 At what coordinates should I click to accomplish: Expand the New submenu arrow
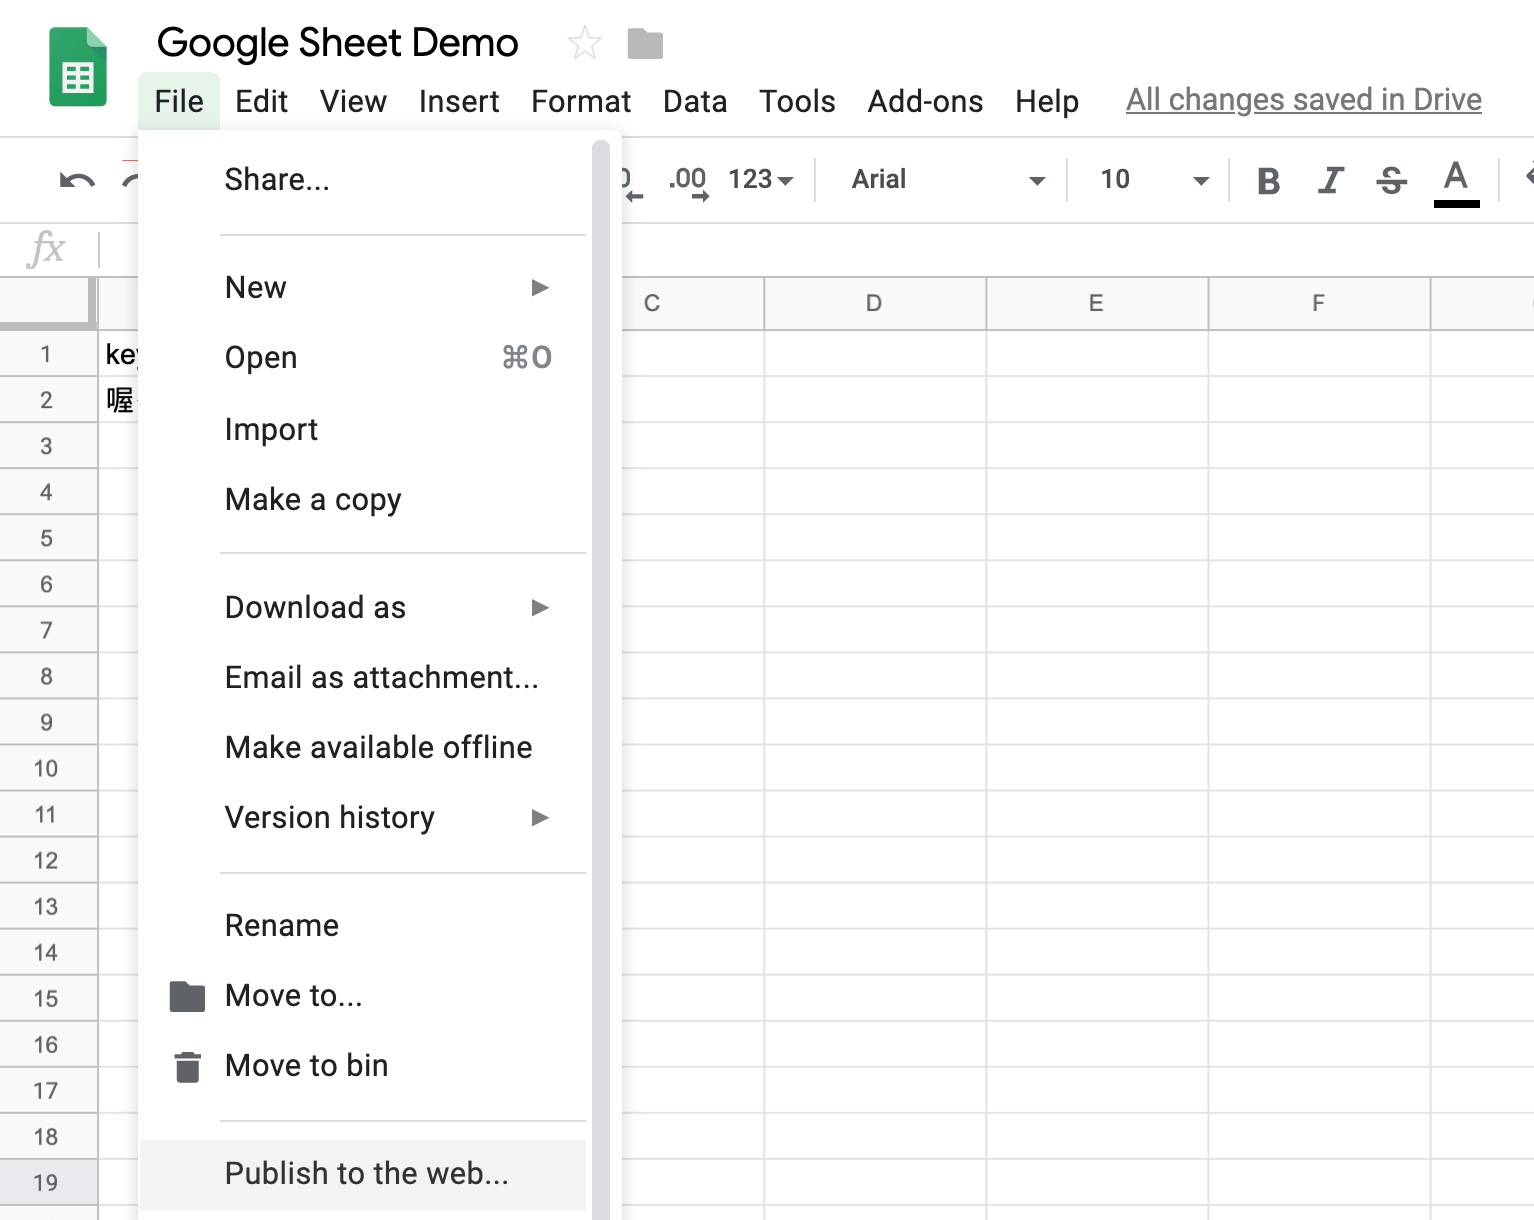pos(540,288)
